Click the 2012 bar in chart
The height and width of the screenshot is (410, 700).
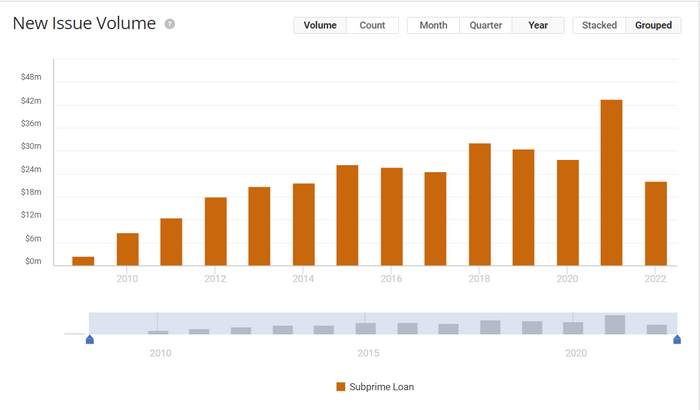coord(216,231)
